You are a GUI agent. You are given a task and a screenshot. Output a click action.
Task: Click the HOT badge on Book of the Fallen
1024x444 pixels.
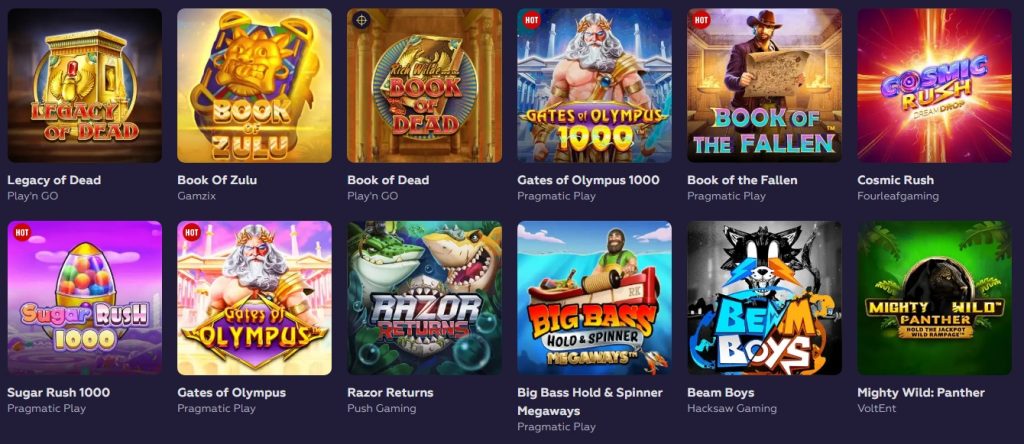click(x=701, y=20)
